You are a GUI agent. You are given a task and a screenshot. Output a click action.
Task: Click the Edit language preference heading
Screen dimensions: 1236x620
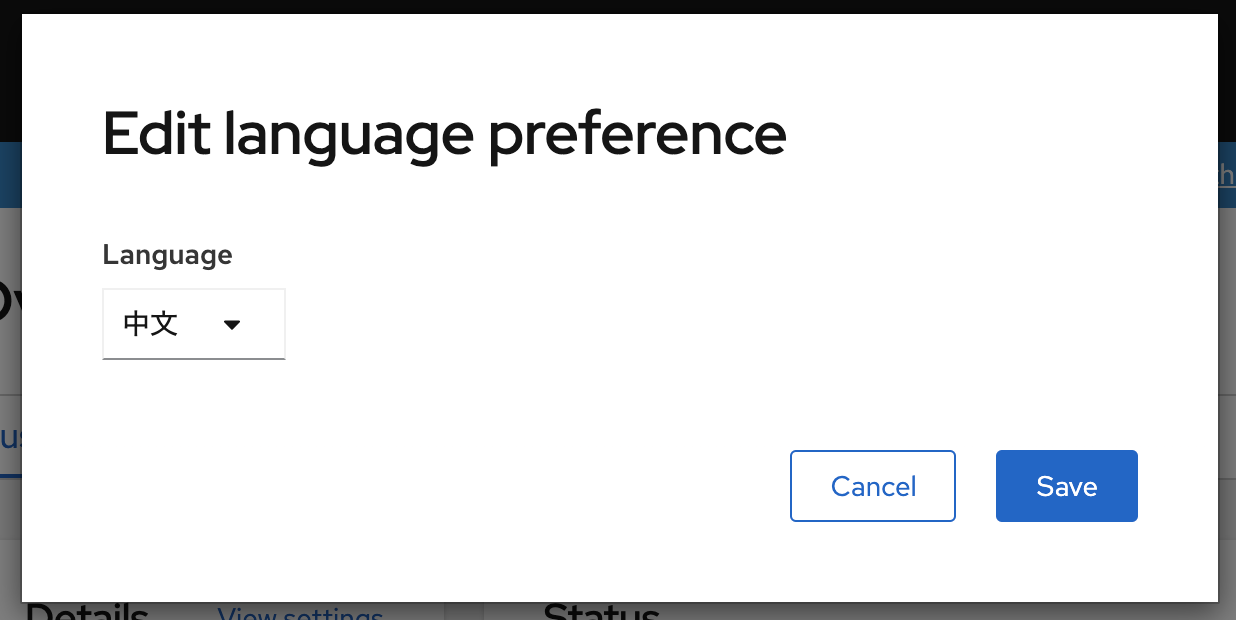tap(444, 134)
